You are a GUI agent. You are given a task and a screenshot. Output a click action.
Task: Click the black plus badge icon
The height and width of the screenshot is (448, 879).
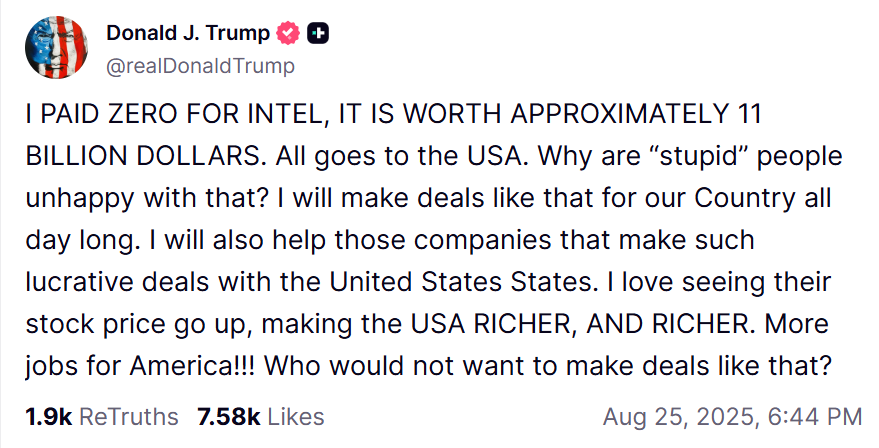[318, 33]
